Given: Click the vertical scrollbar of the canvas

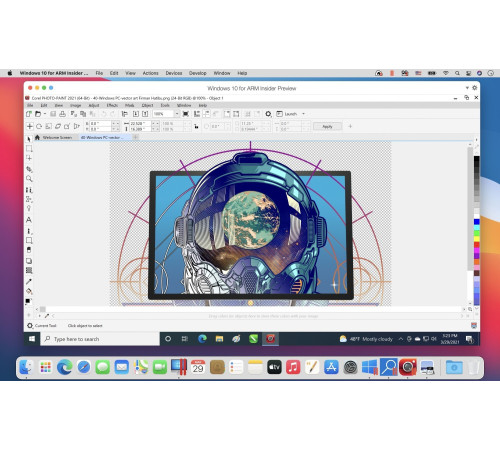Looking at the screenshot, I should click(x=470, y=208).
